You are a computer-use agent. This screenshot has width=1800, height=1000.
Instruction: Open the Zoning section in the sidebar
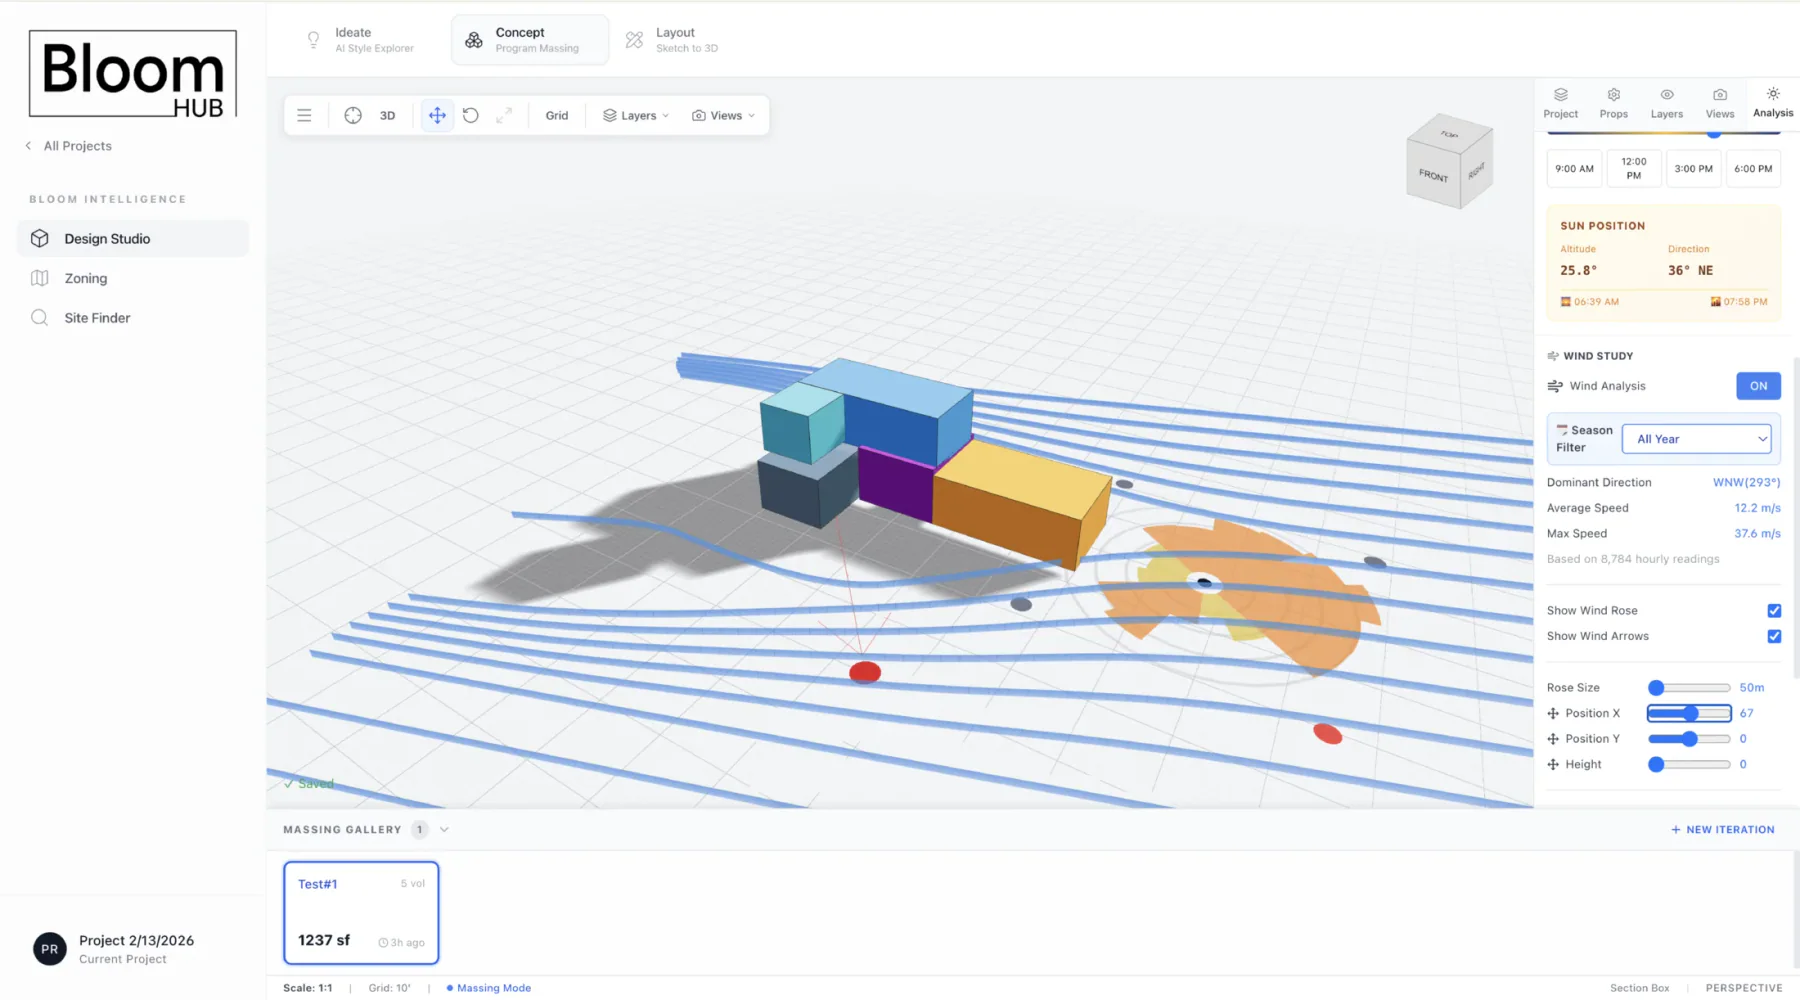[x=87, y=278]
